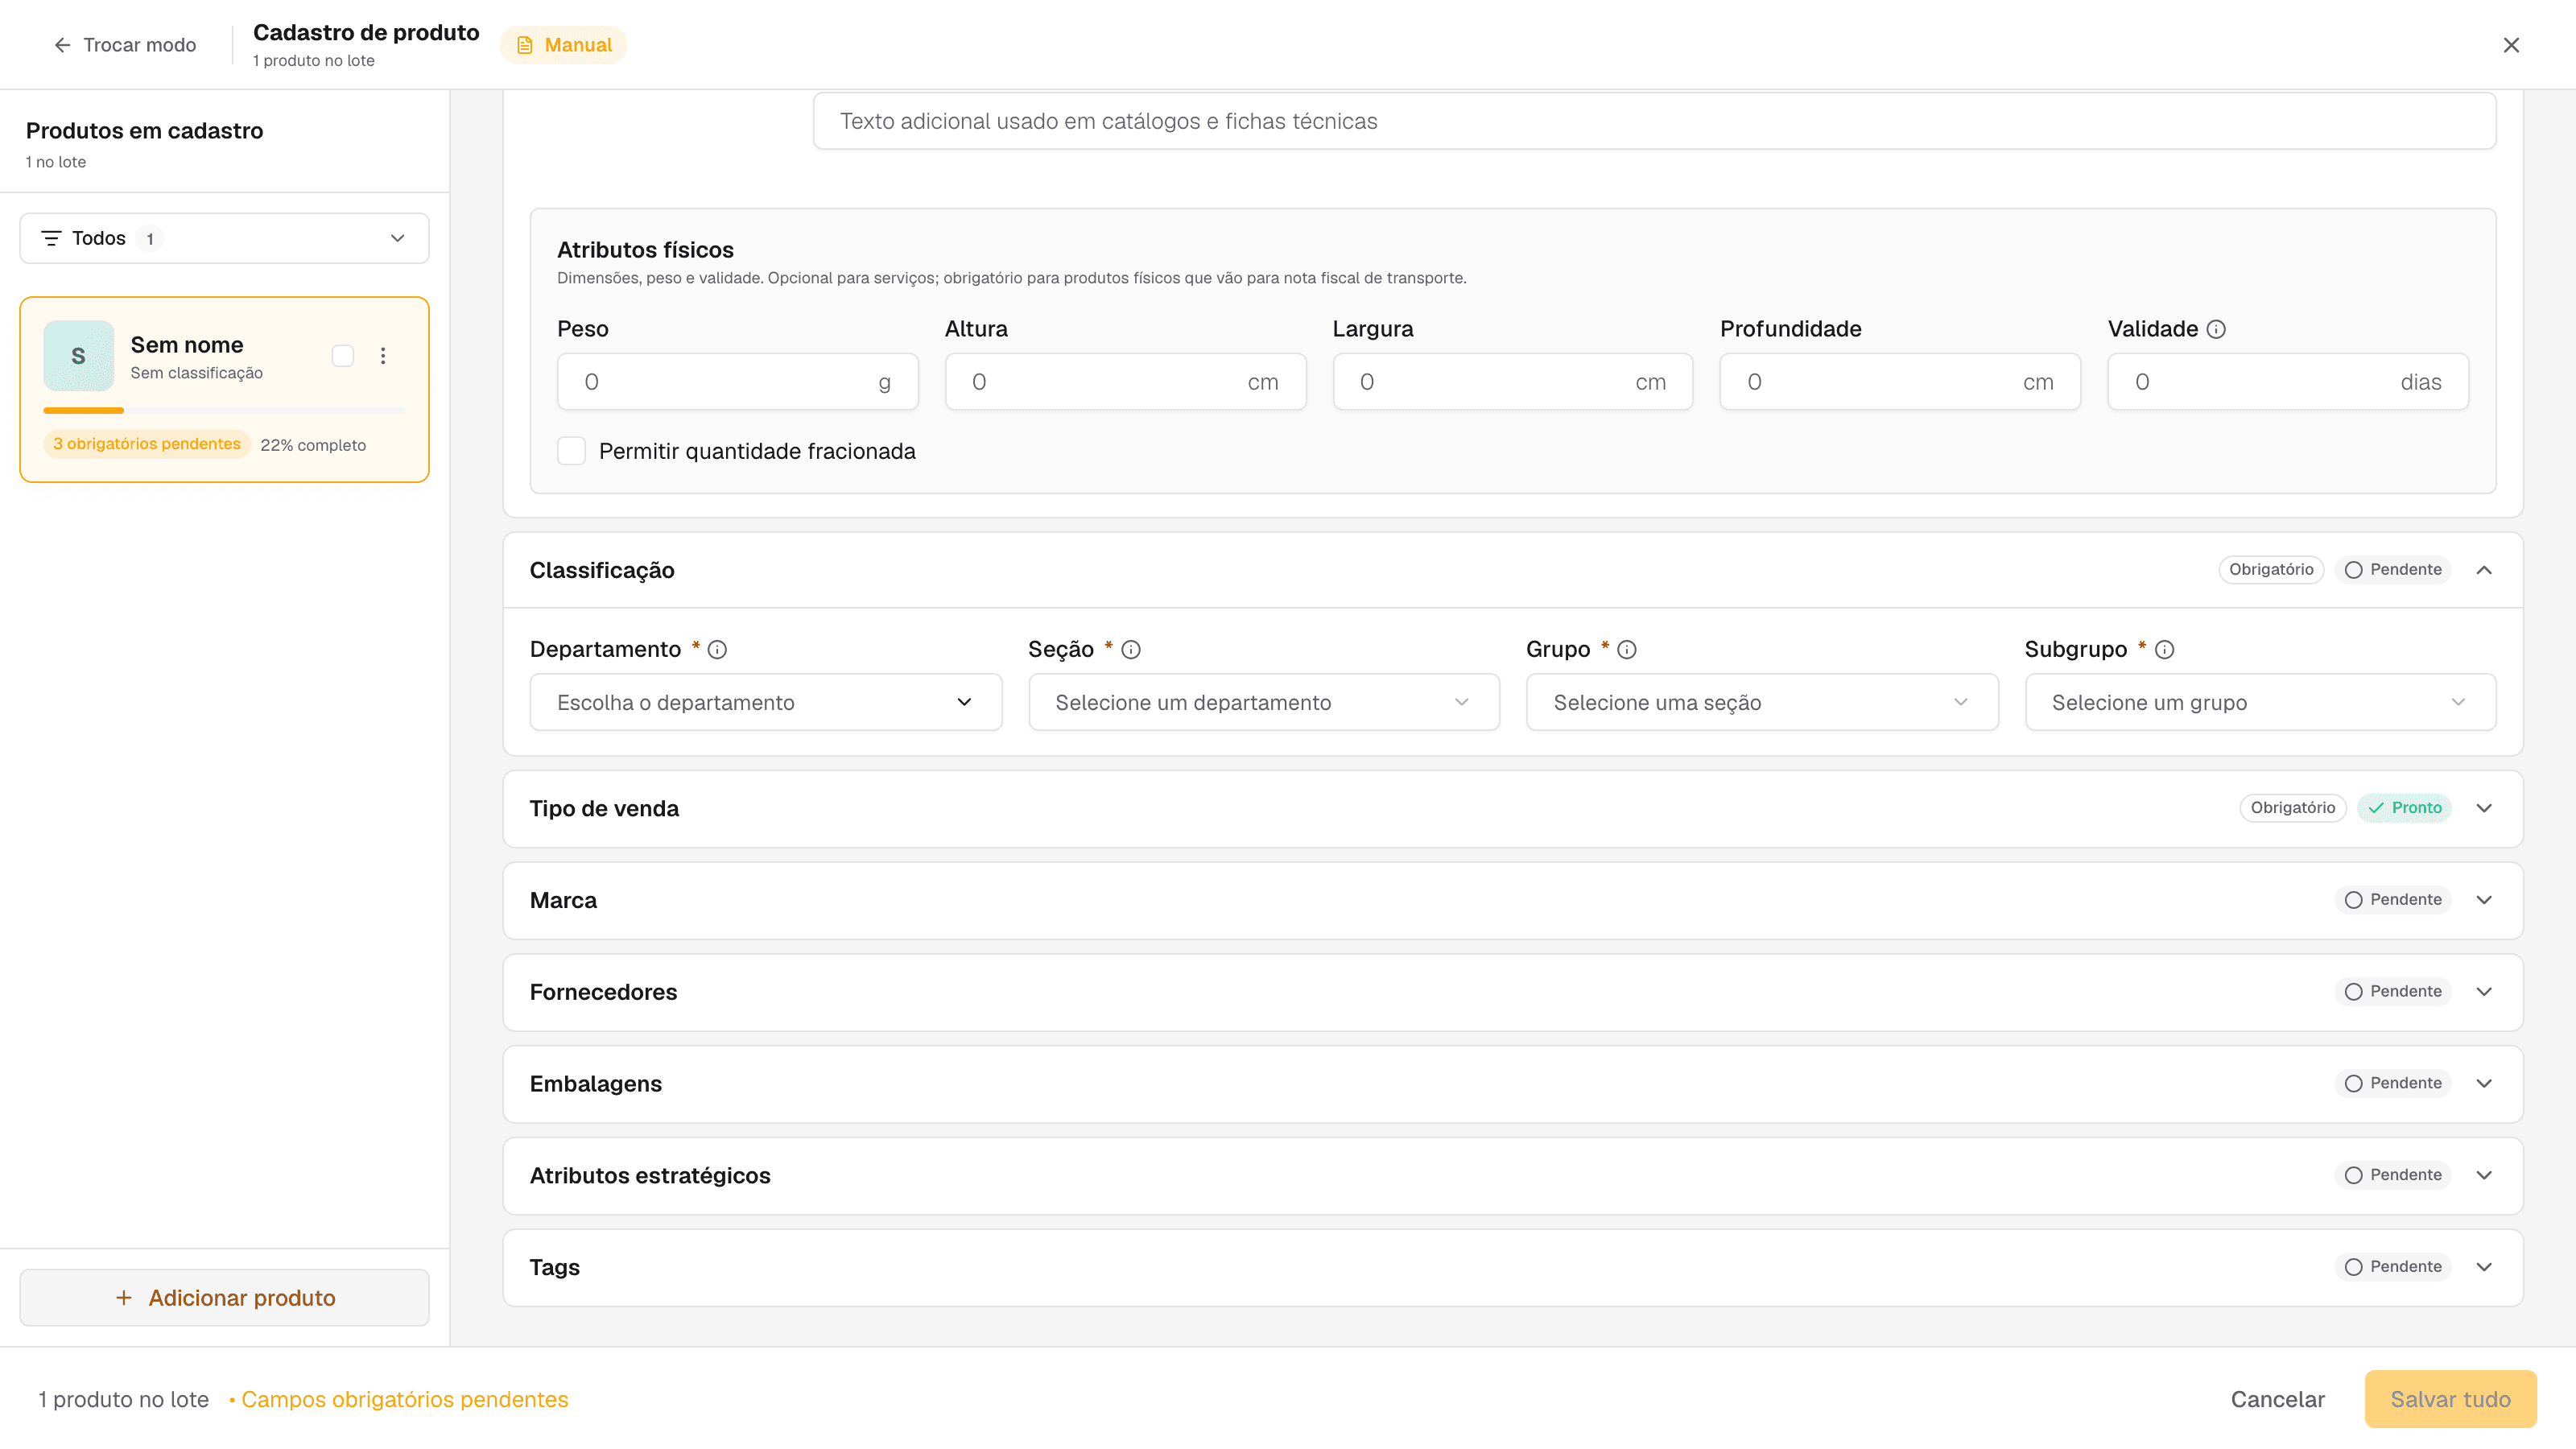
Task: Click the Grupo info icon
Action: [x=1627, y=650]
